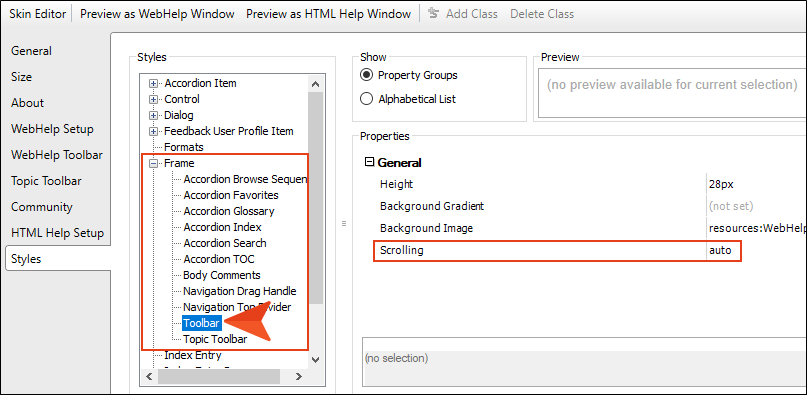Collapse the General property group

369,162
